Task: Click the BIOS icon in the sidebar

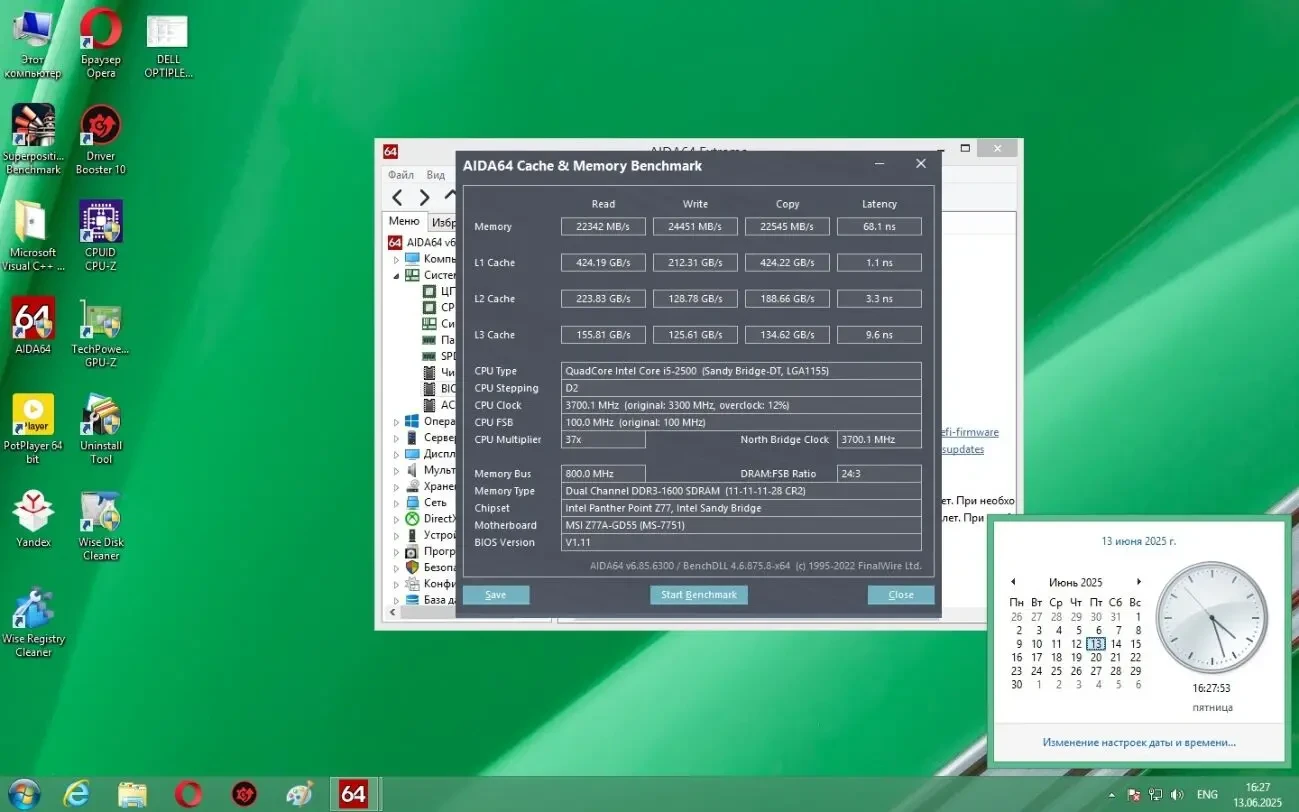Action: pos(430,388)
